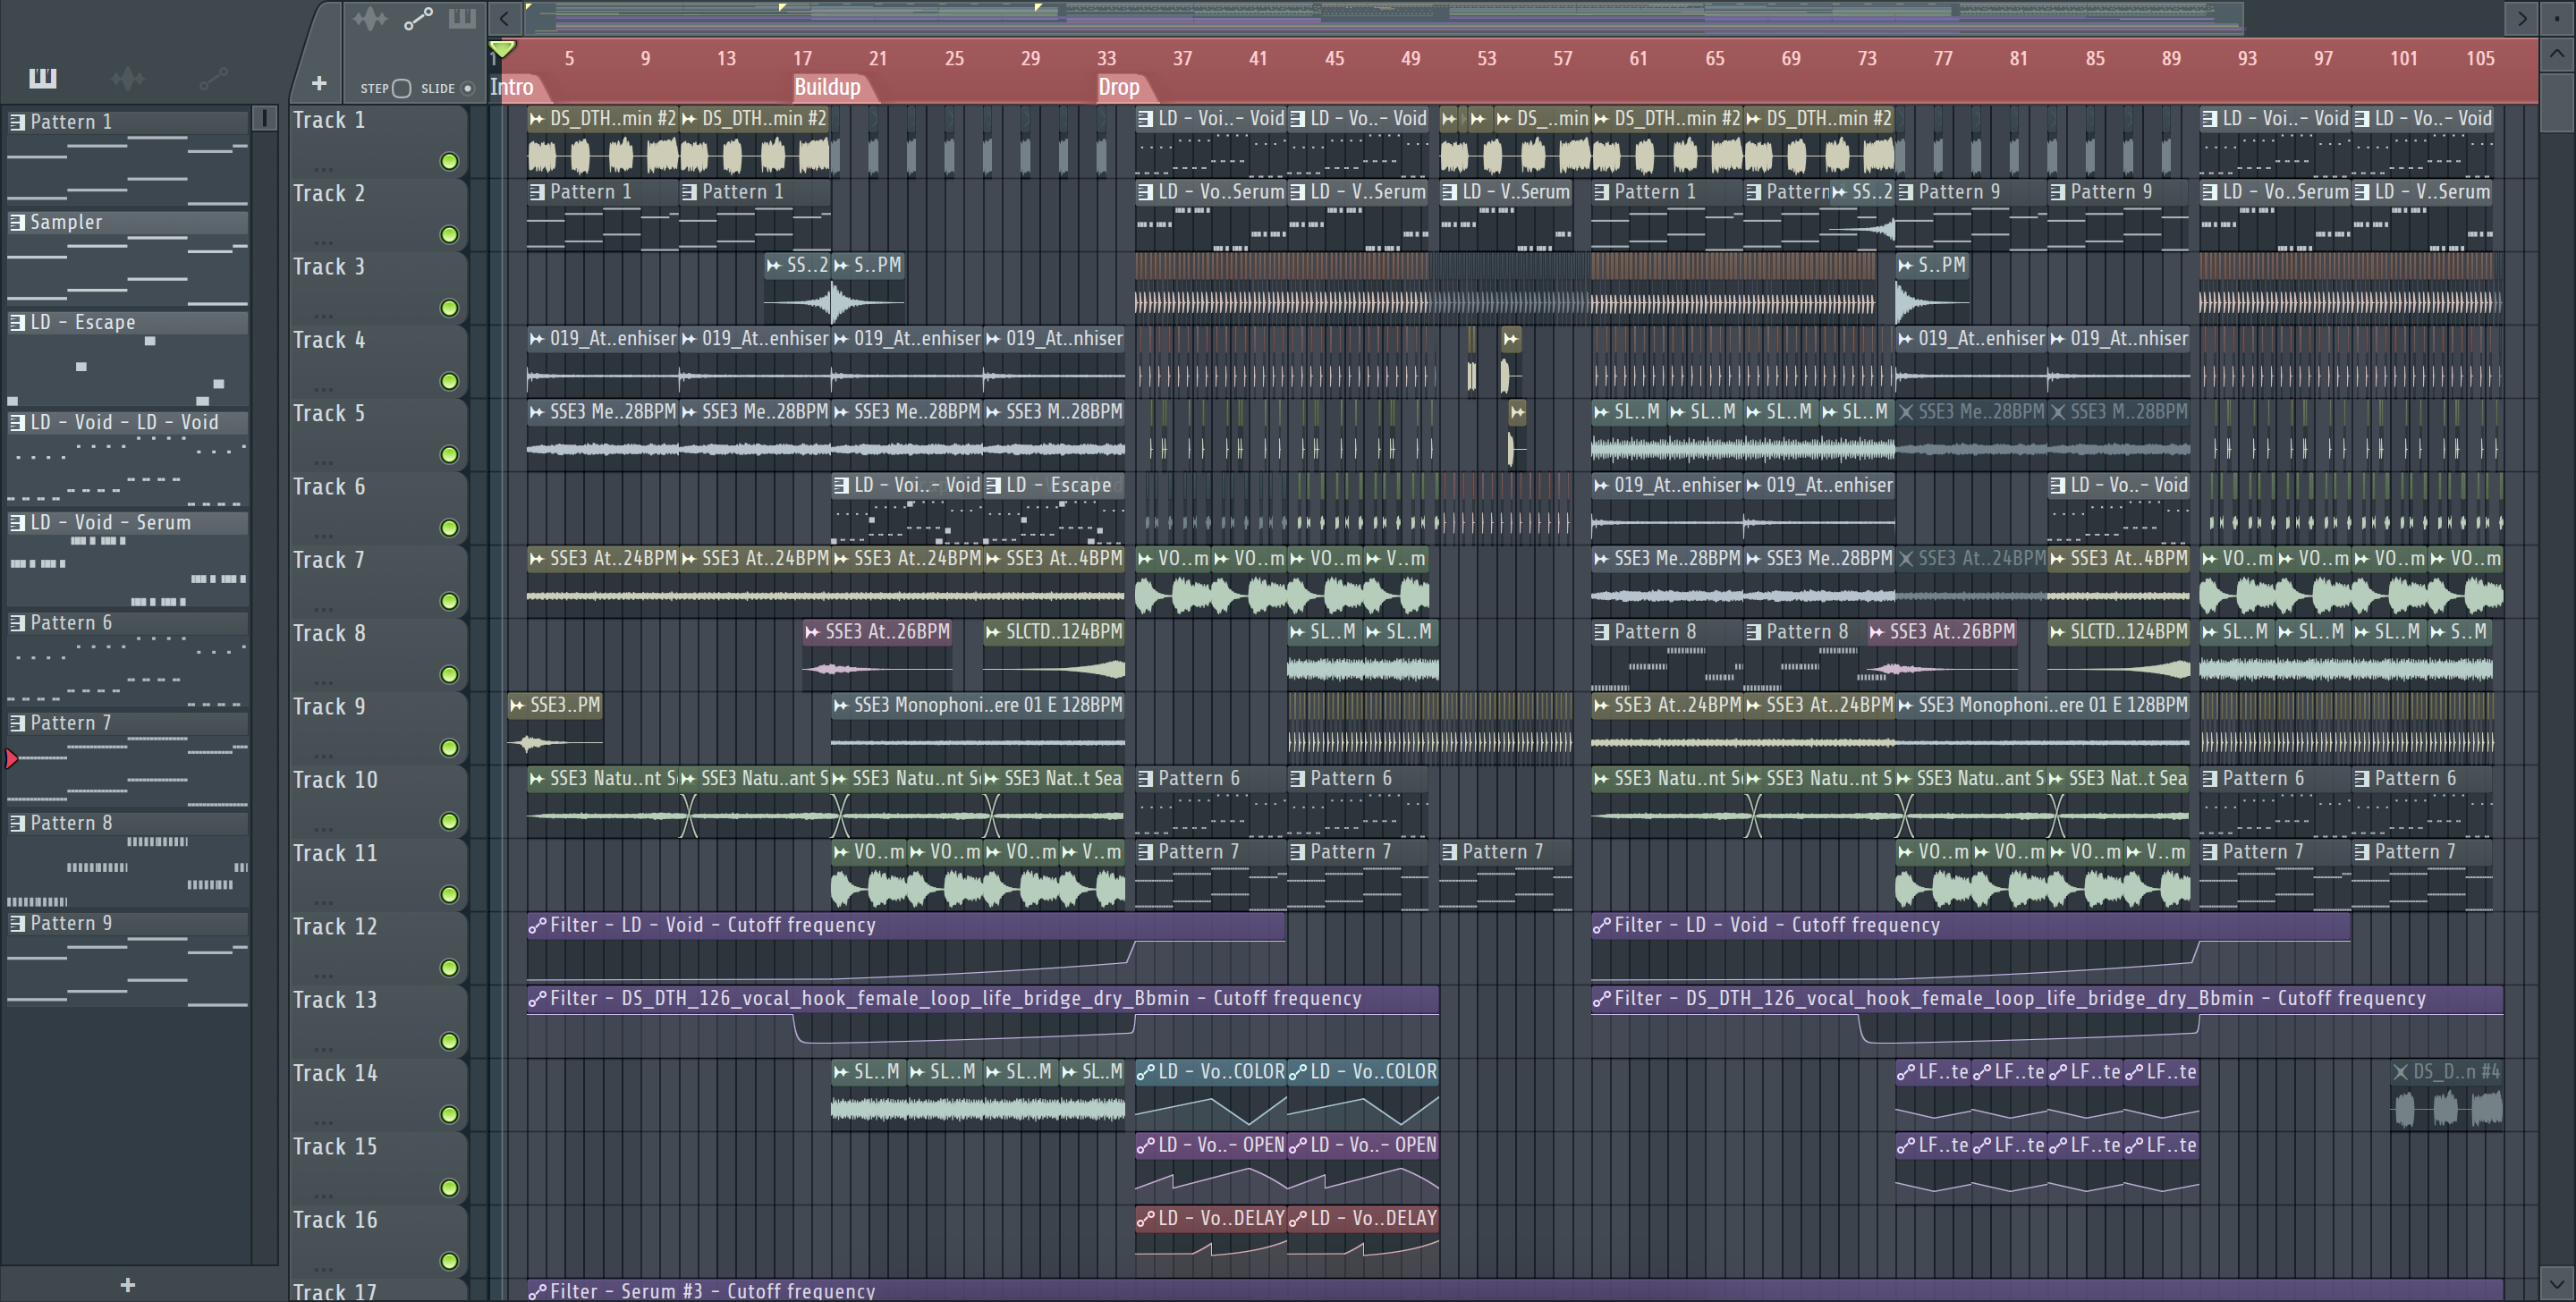The width and height of the screenshot is (2576, 1302).
Task: Mute Track 10 with its green LED
Action: 449,821
